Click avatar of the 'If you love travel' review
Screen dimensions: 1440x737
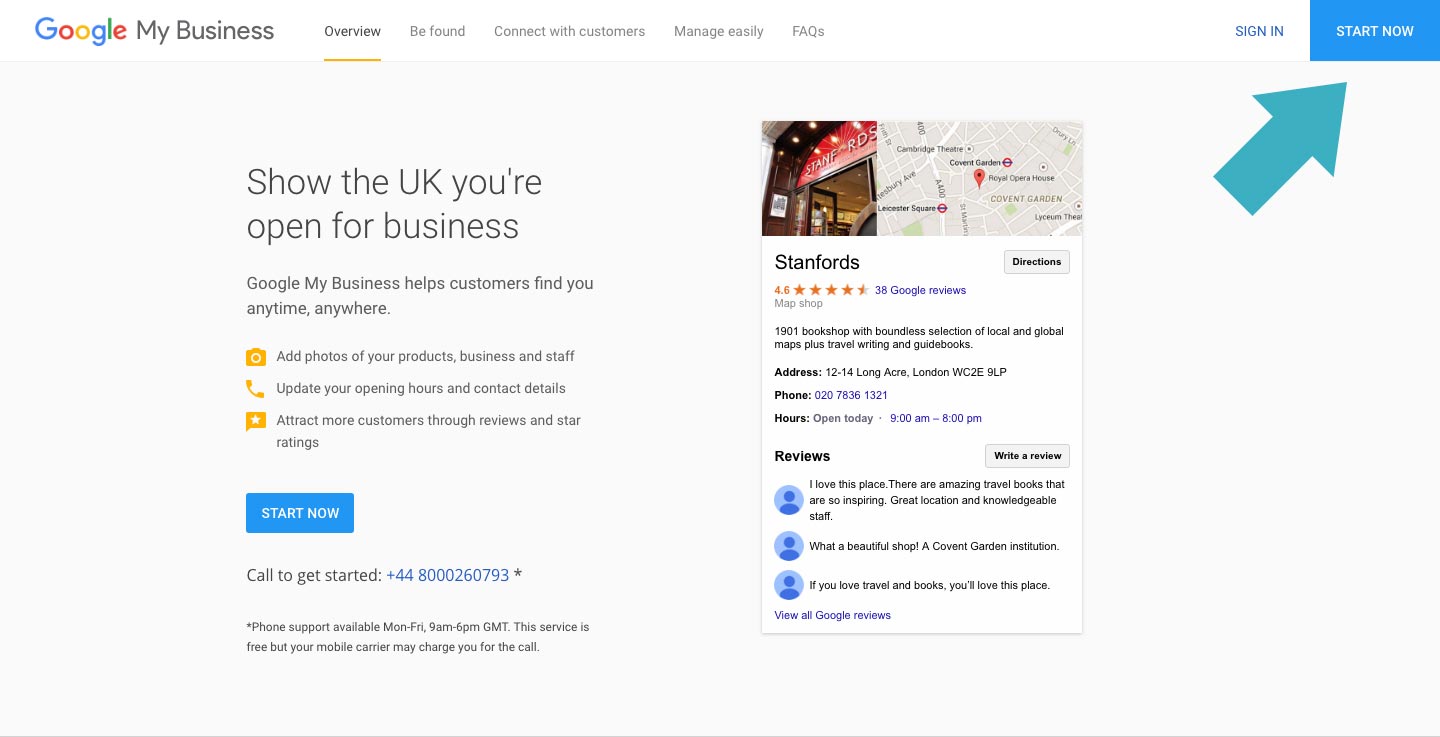[789, 585]
